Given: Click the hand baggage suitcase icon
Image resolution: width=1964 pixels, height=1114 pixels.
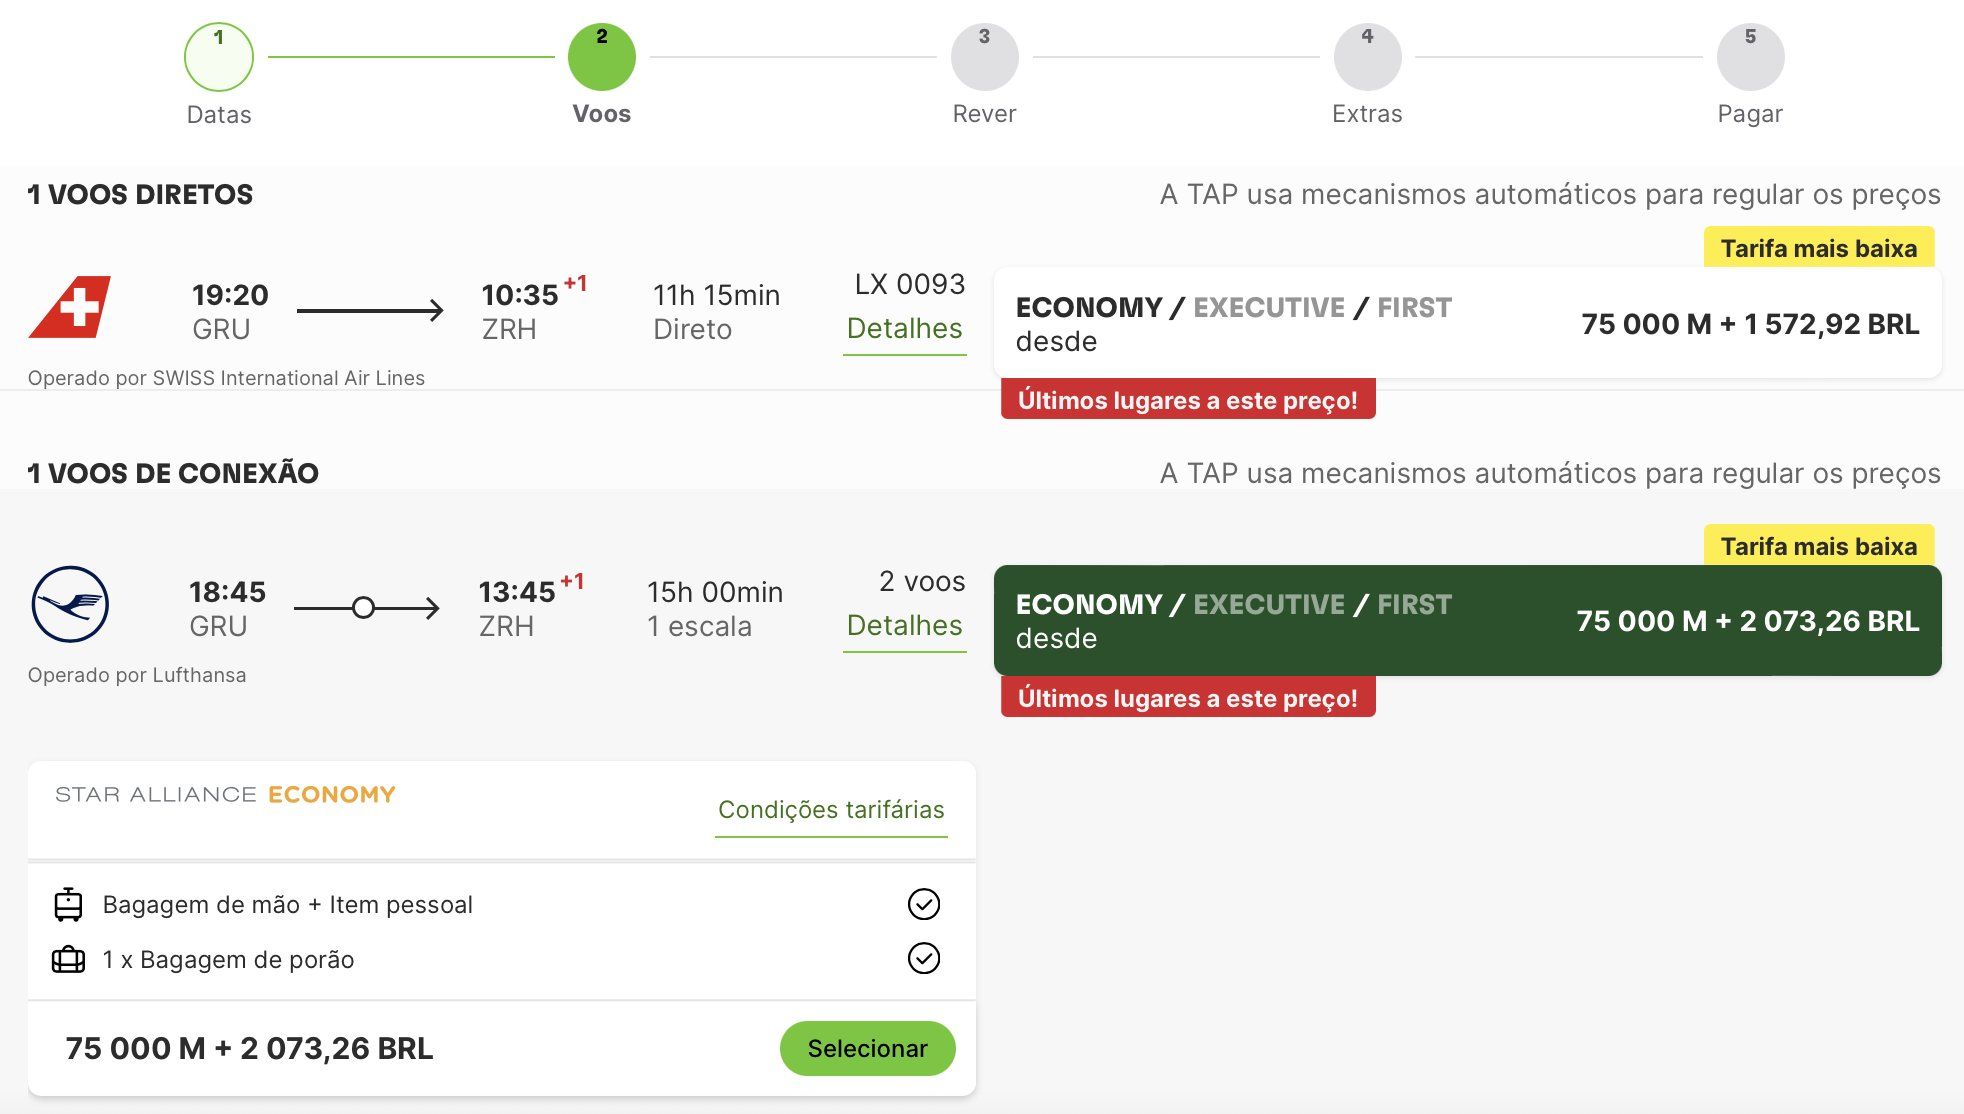Looking at the screenshot, I should (68, 904).
